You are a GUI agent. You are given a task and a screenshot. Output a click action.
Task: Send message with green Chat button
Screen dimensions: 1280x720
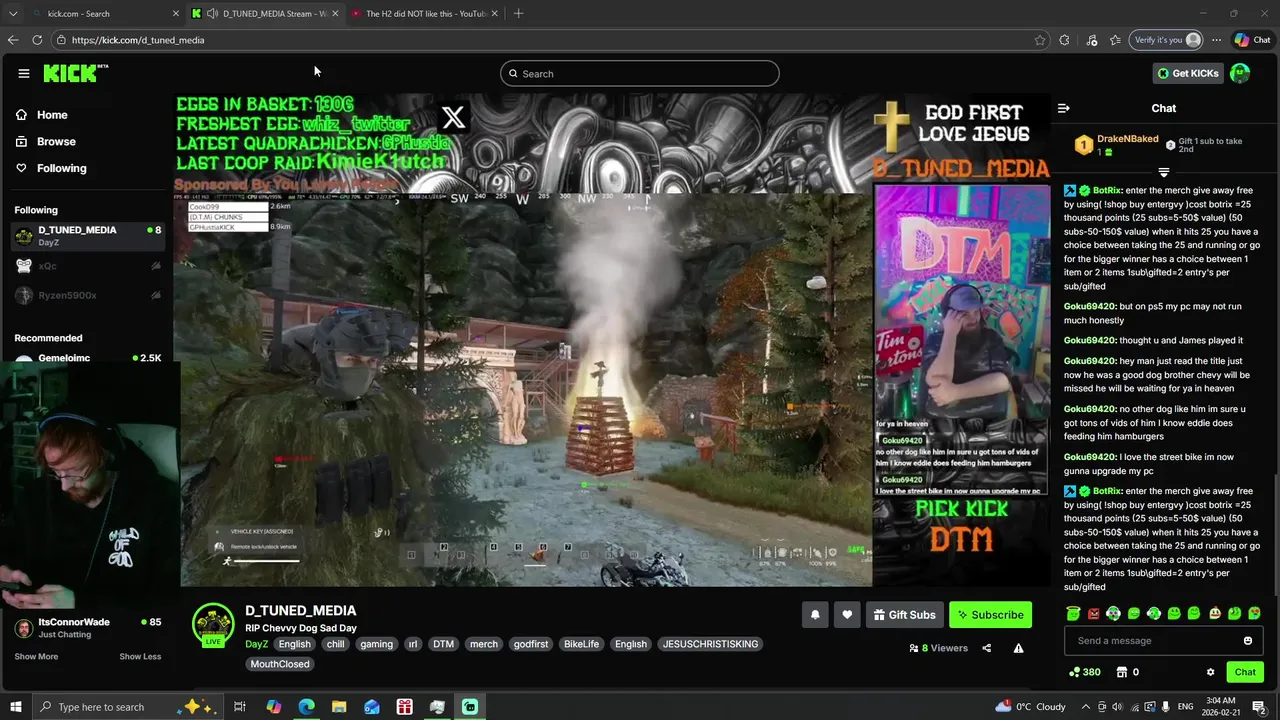[1245, 672]
